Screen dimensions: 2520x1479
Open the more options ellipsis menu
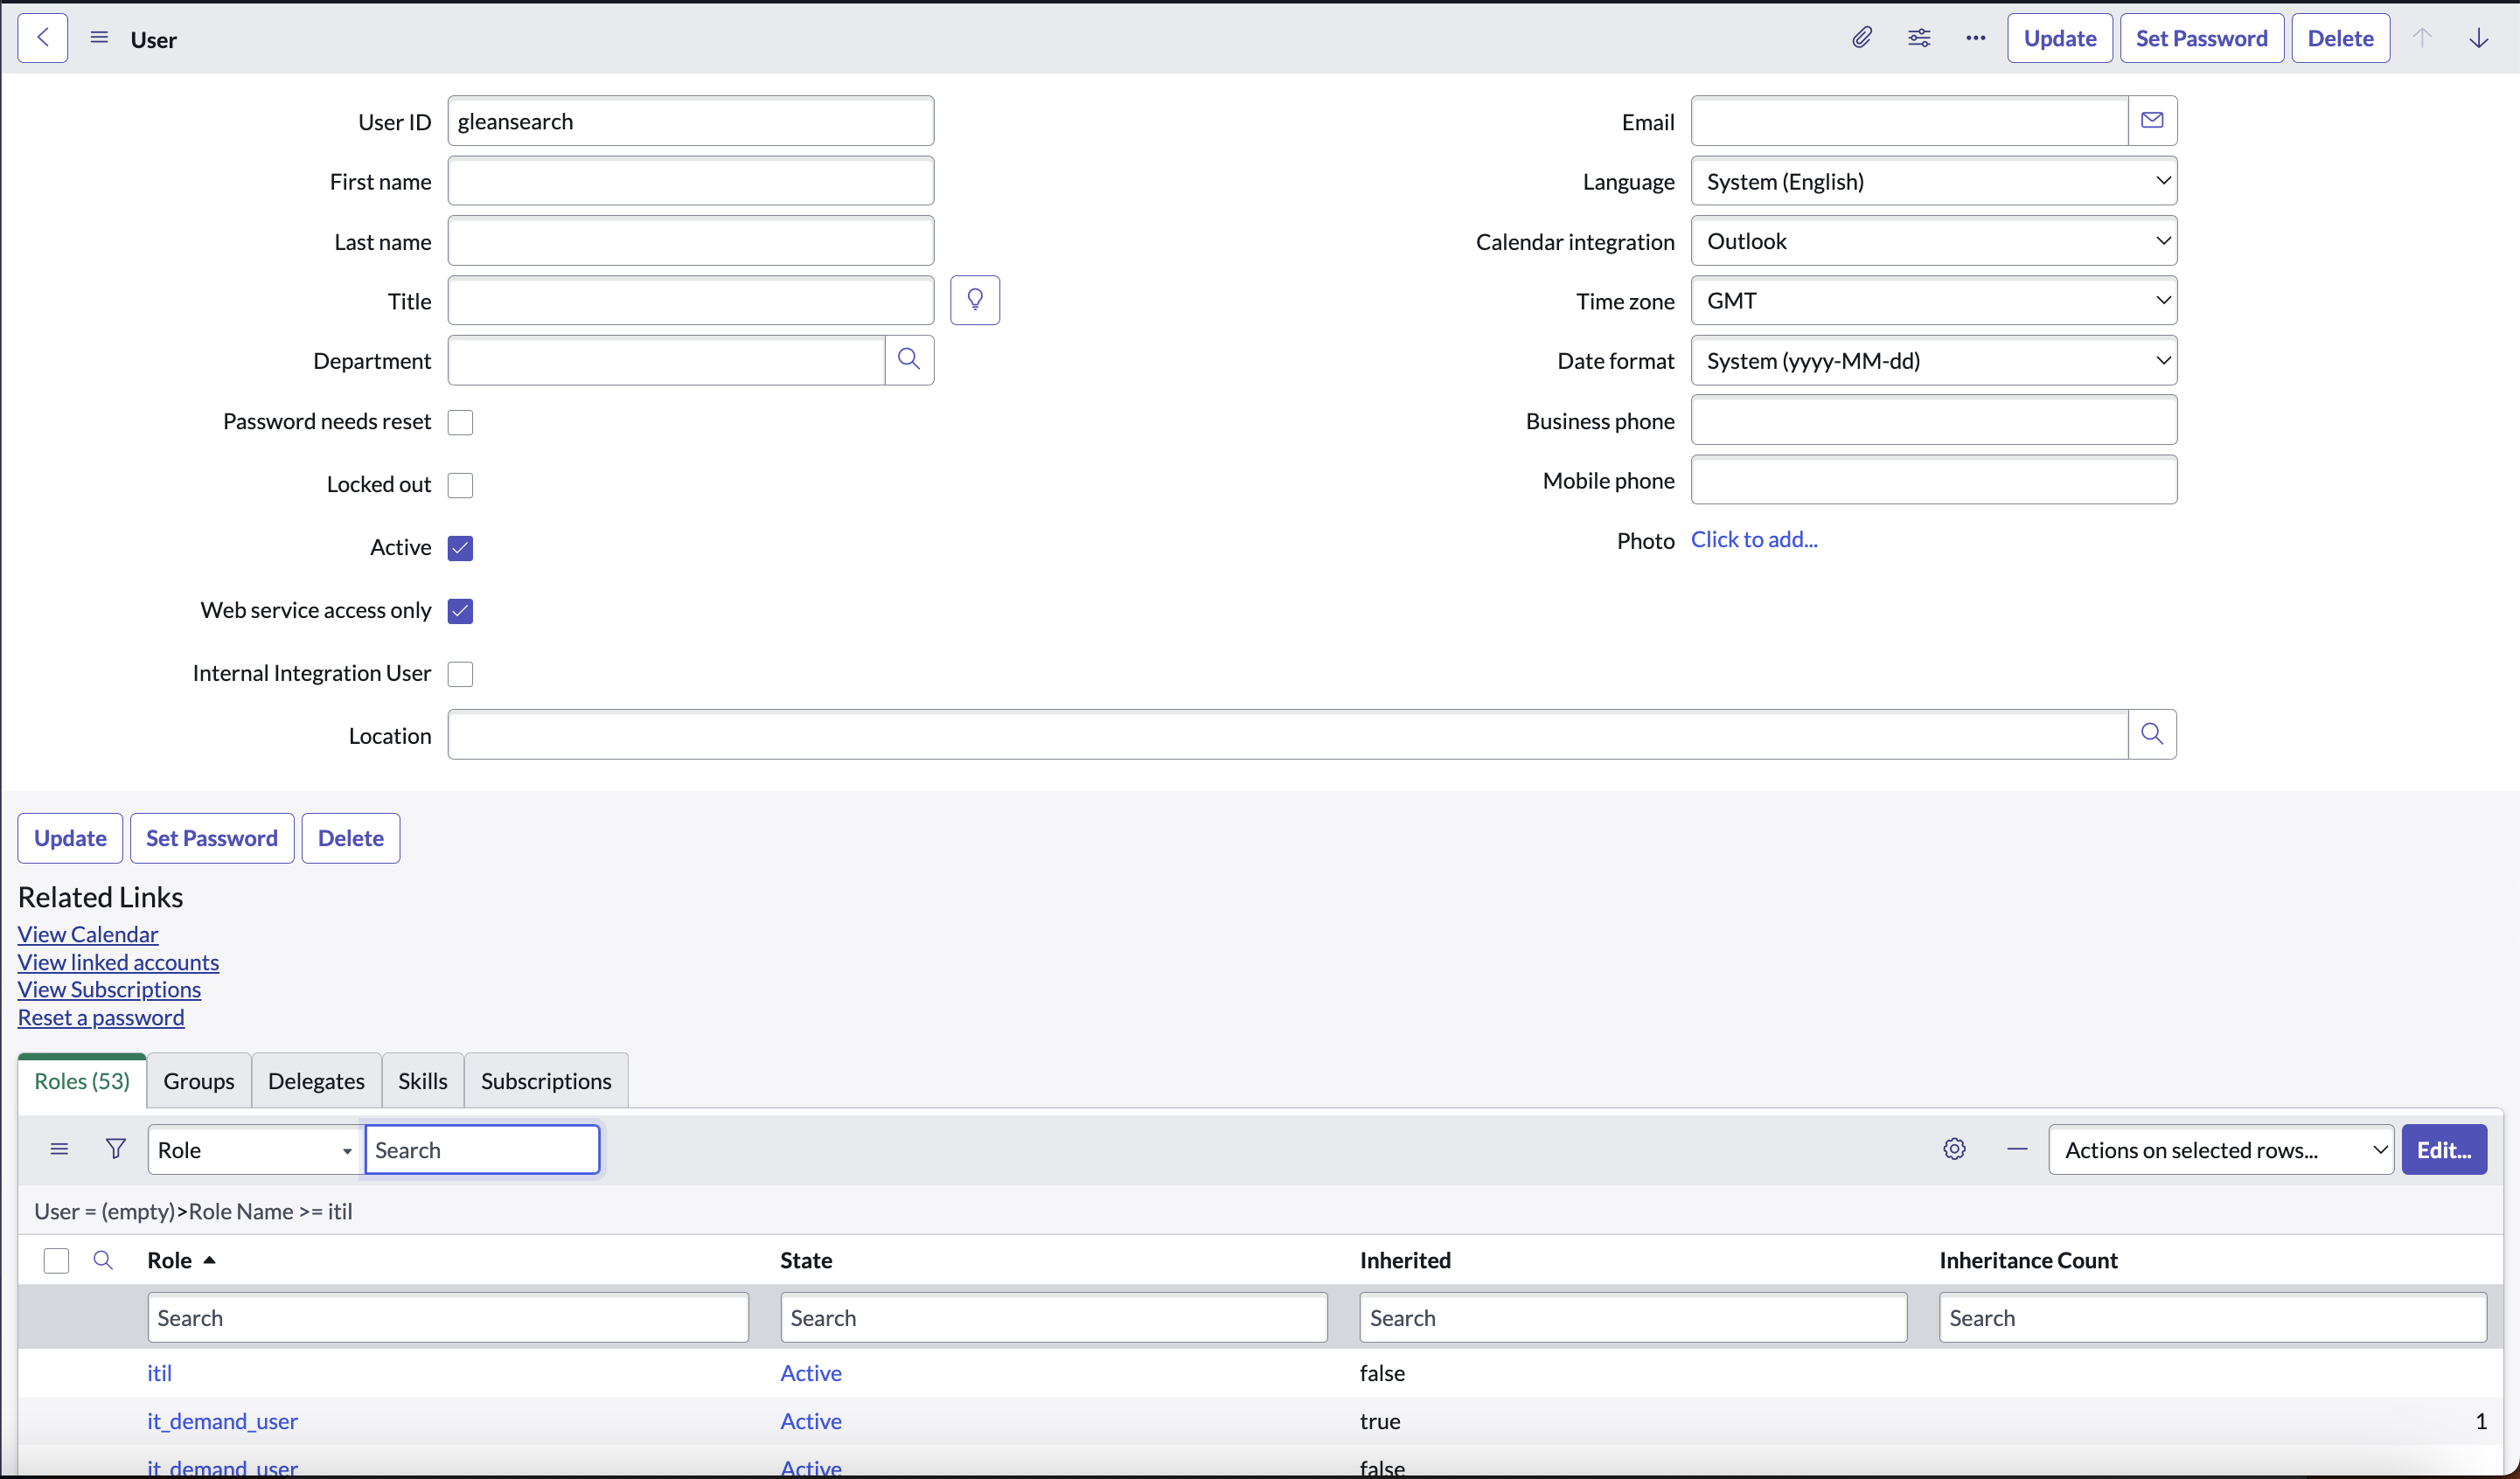point(1975,38)
